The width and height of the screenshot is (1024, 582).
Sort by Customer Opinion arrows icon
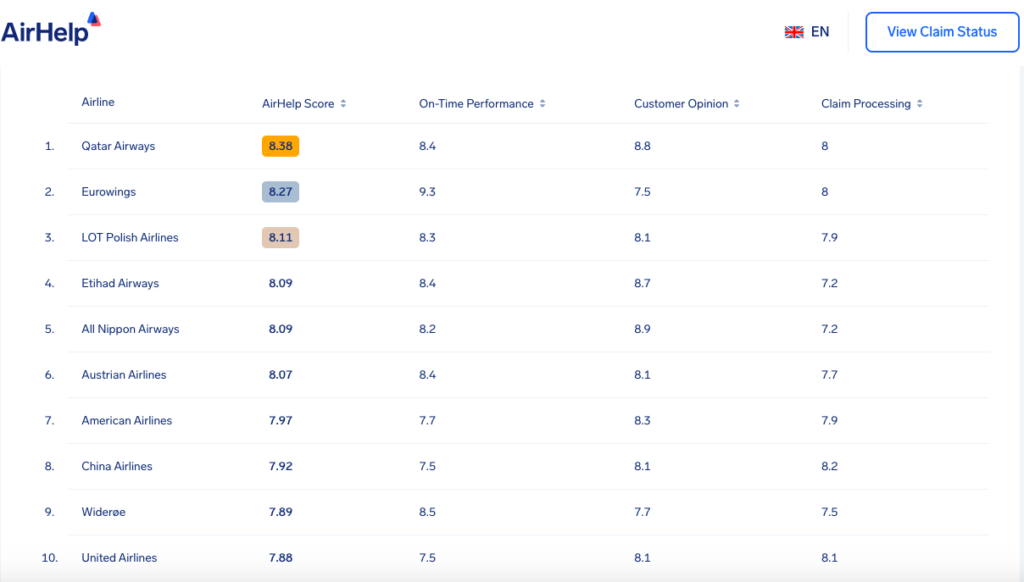point(737,104)
